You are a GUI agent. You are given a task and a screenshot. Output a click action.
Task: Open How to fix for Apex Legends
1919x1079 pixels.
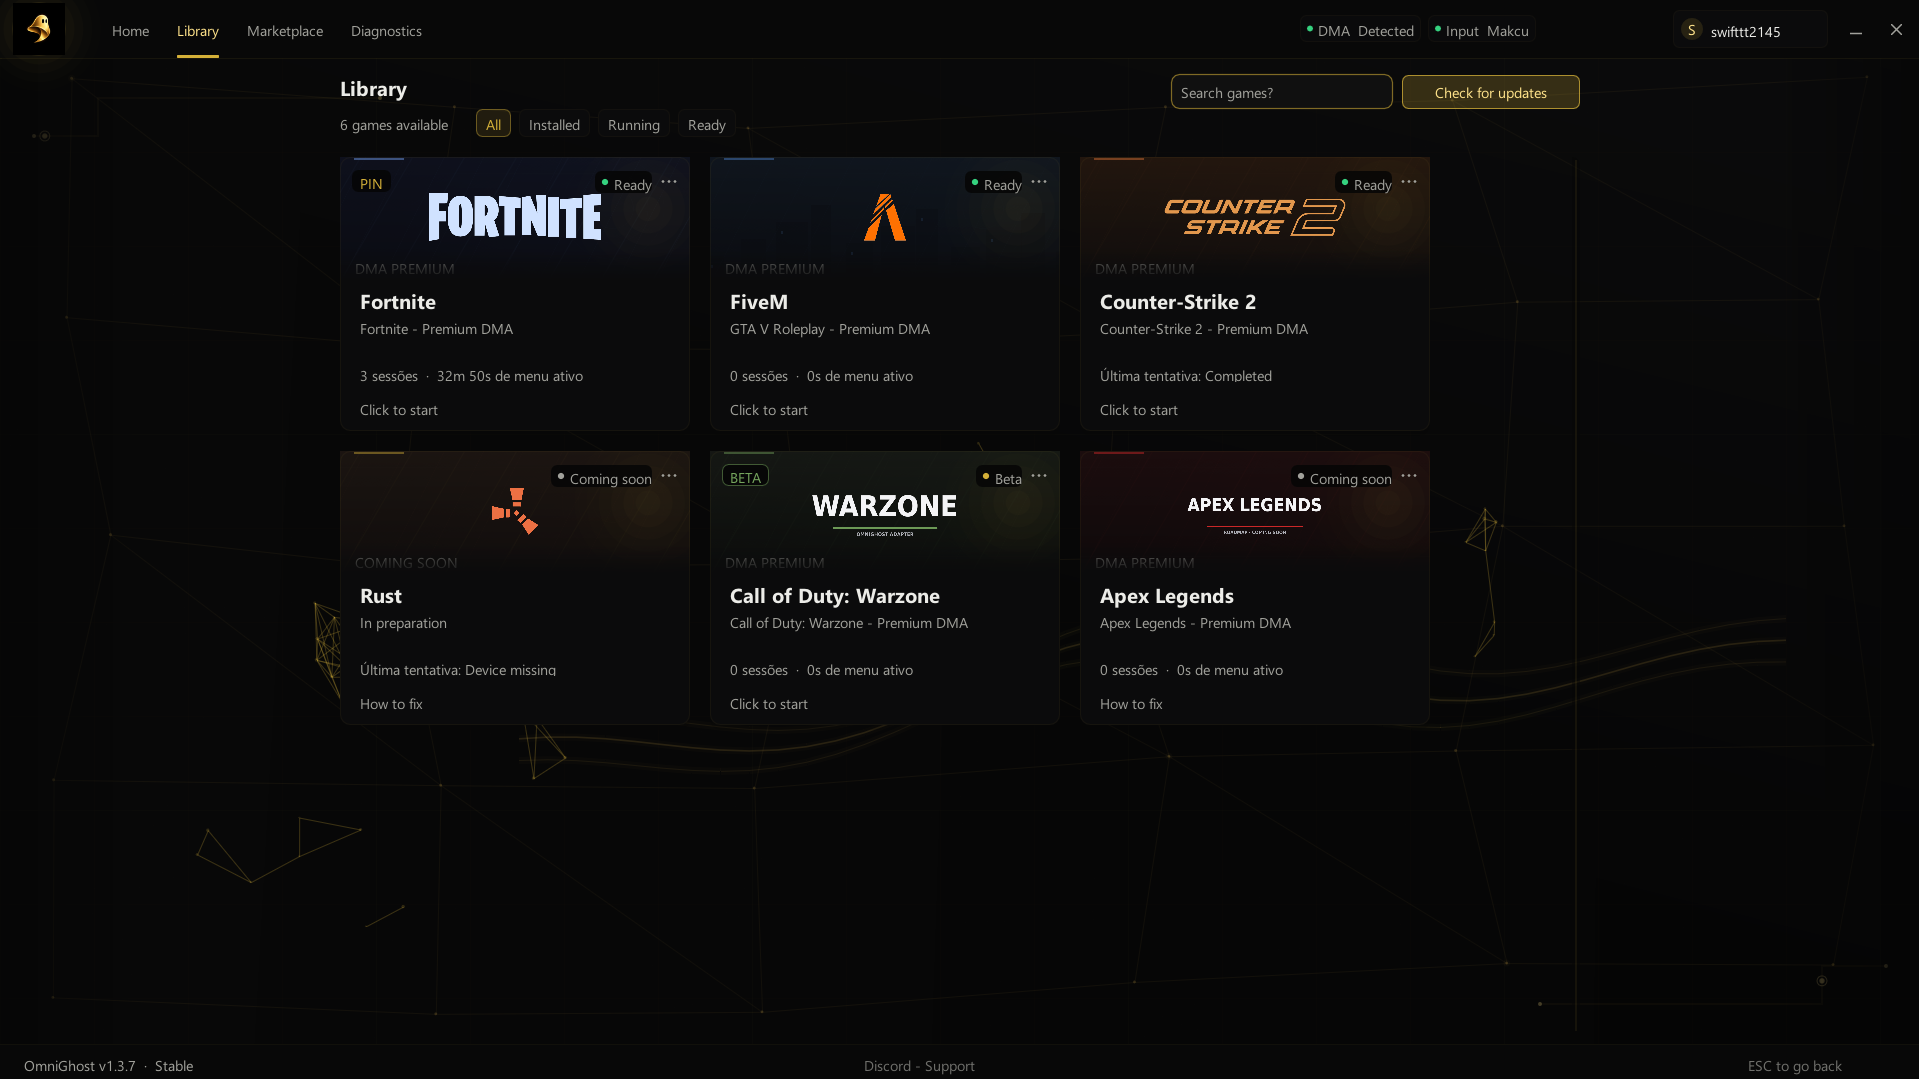coord(1131,704)
